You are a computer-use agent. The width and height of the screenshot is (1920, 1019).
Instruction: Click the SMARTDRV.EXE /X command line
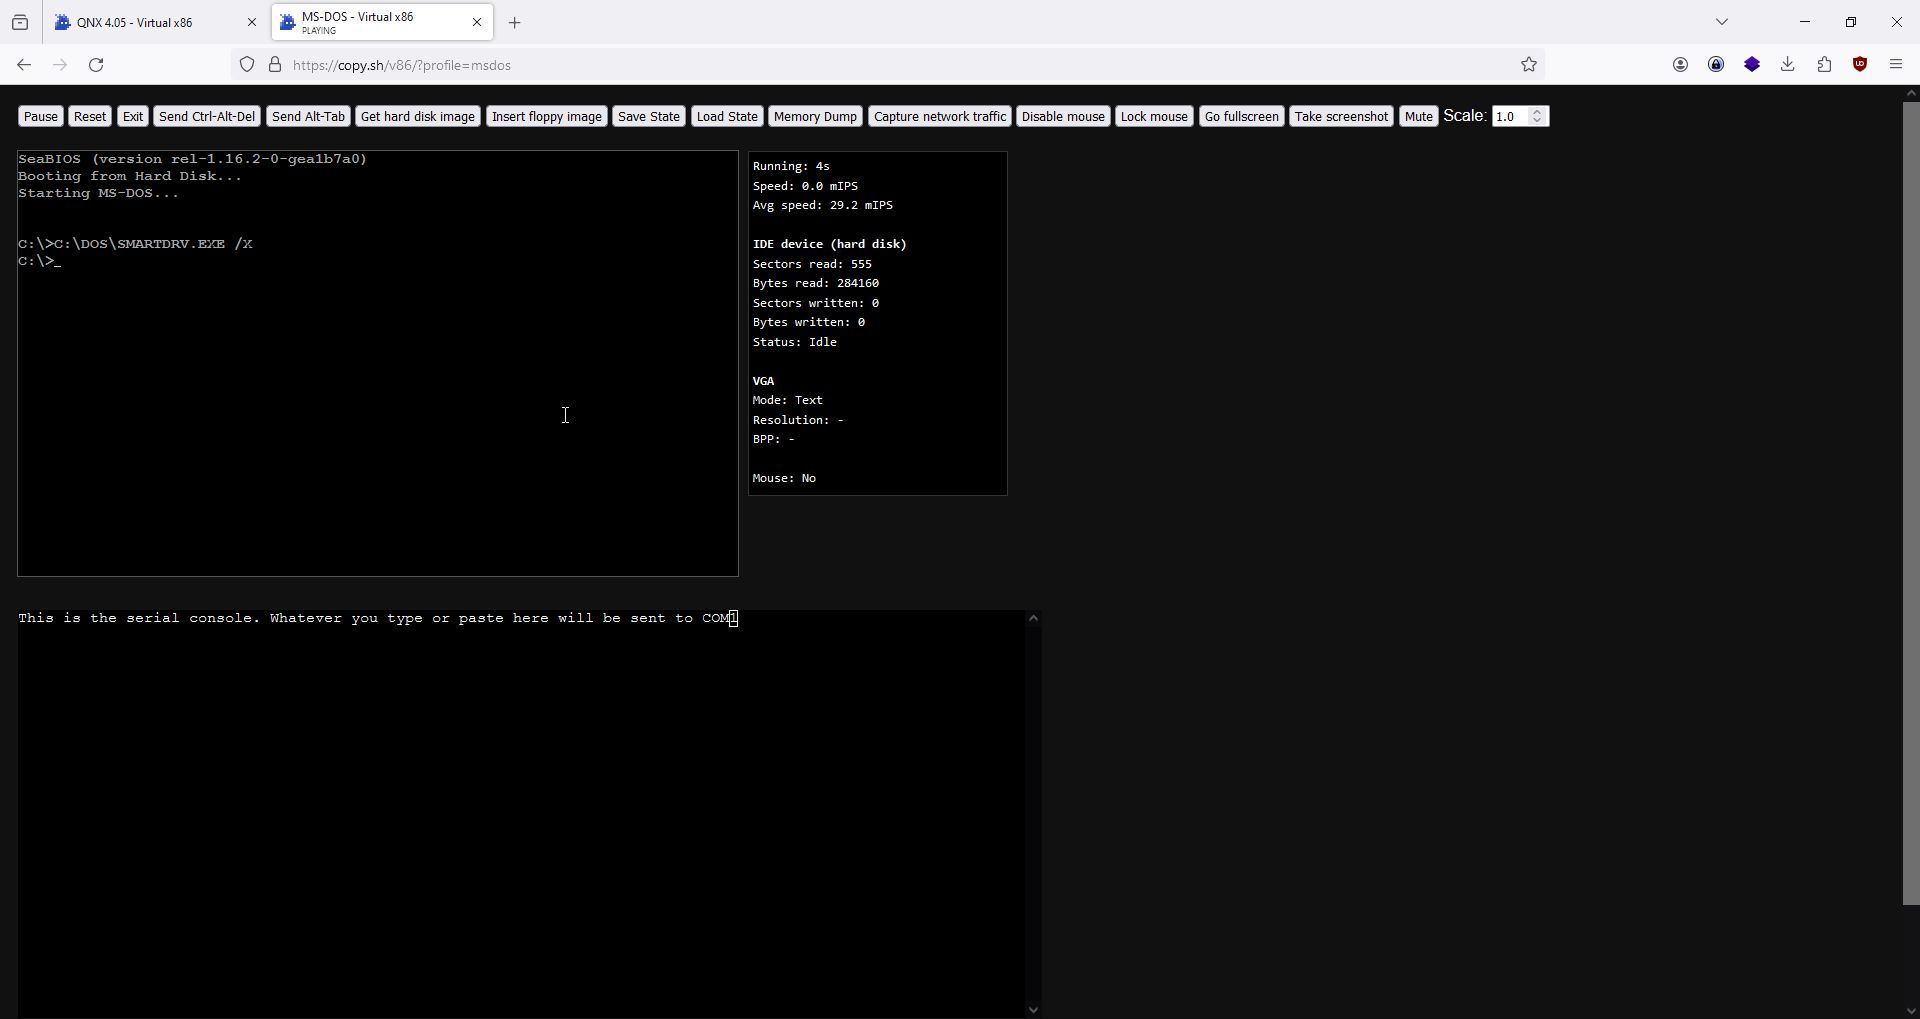135,244
